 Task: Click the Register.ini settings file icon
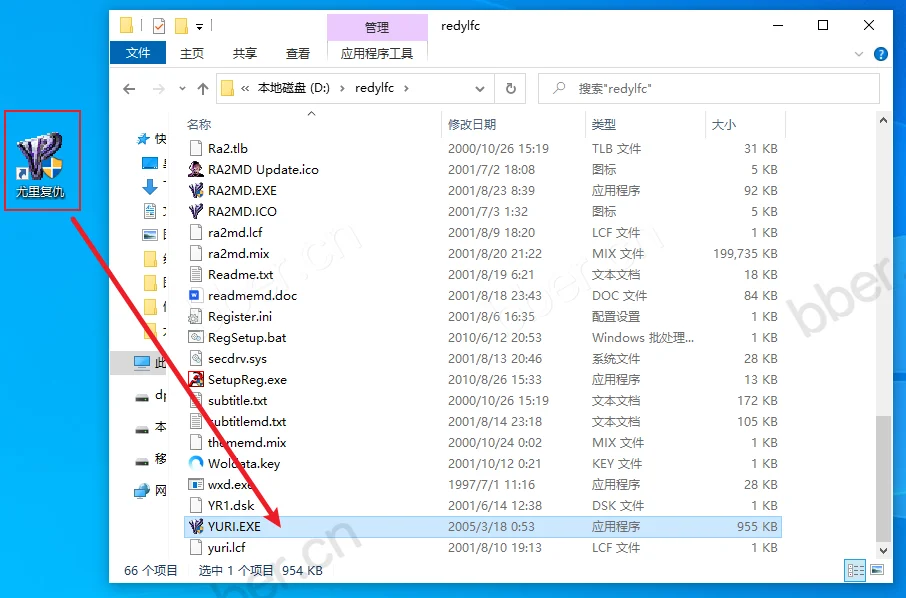point(196,317)
